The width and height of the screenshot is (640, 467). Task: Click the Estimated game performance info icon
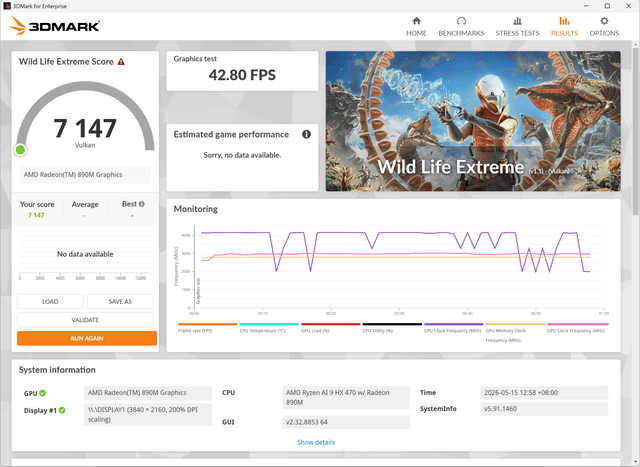coord(306,134)
